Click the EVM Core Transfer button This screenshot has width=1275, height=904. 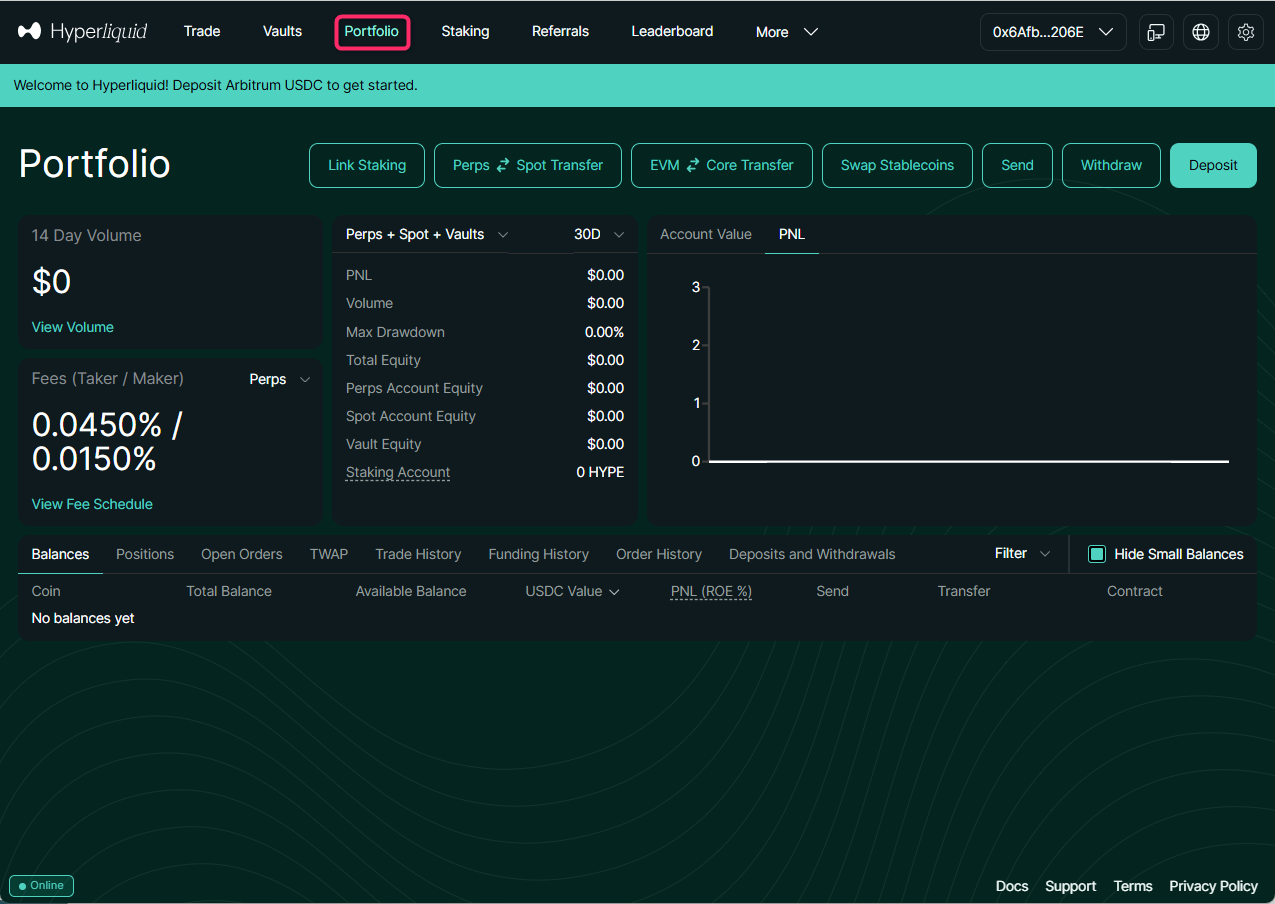point(721,165)
